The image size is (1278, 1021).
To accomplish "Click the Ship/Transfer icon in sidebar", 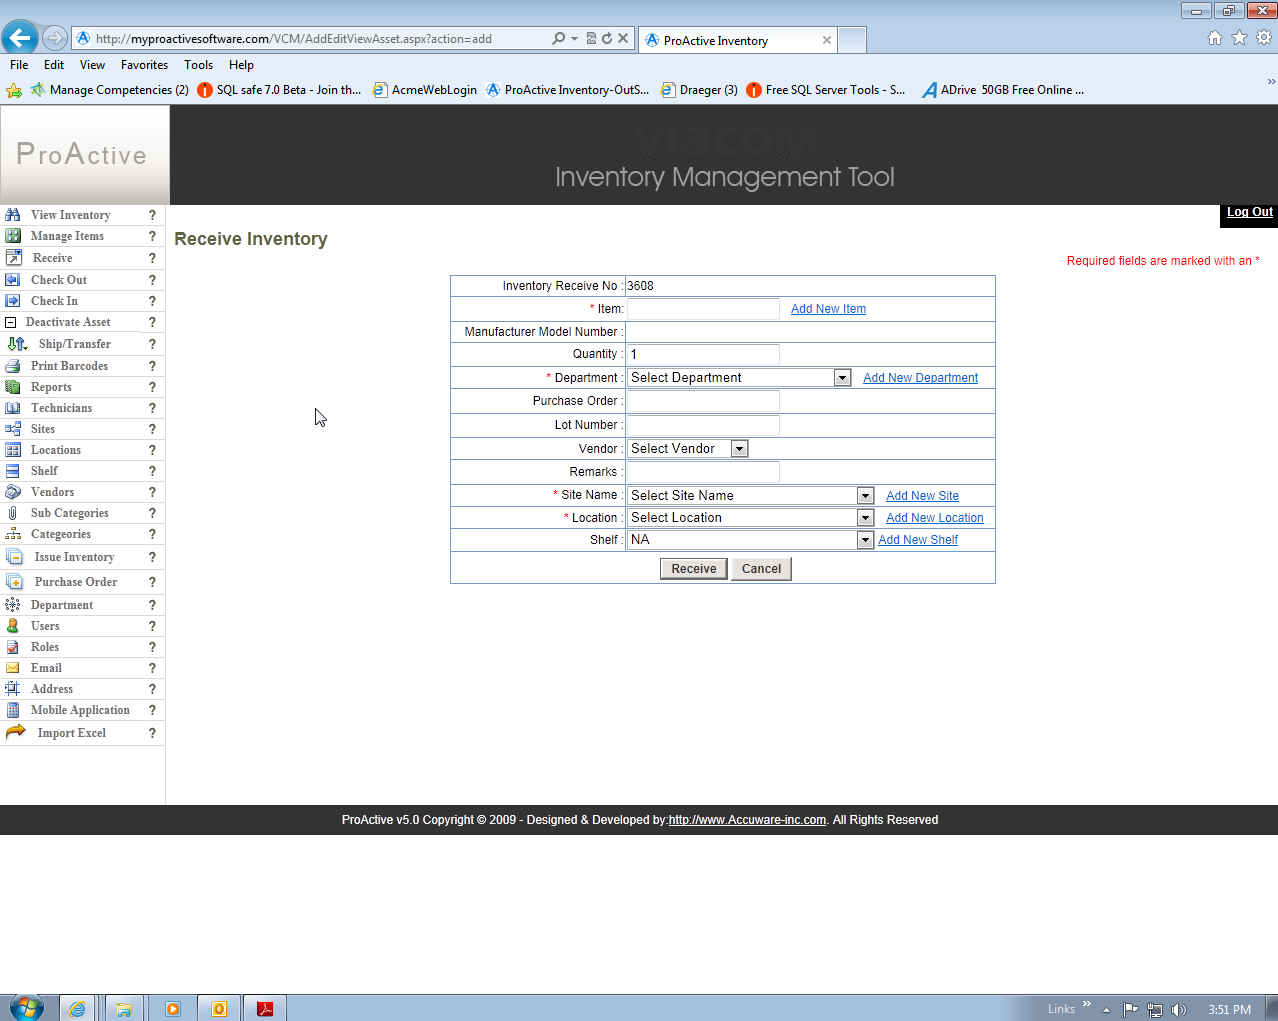I will click(x=17, y=344).
